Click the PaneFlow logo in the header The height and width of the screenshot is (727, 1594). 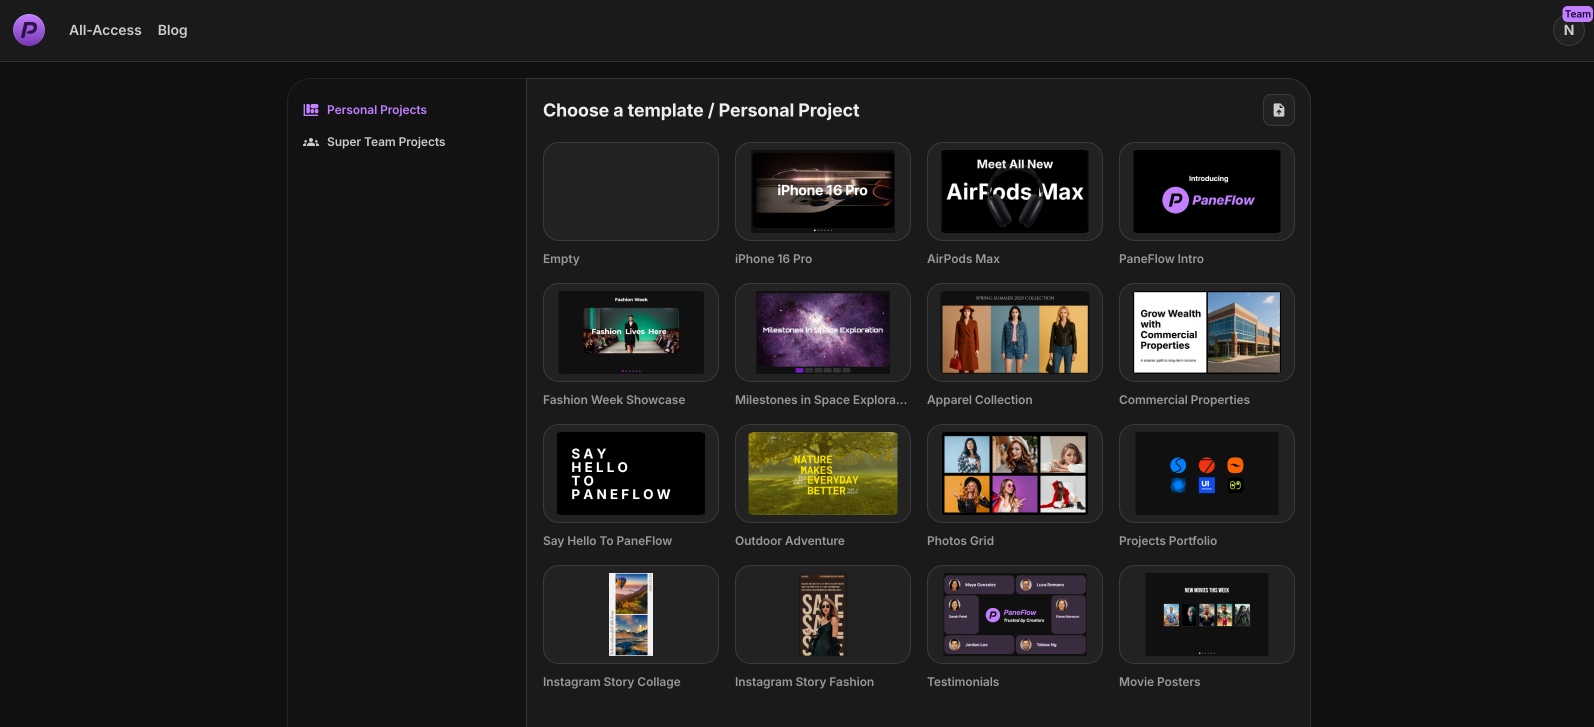[x=29, y=30]
